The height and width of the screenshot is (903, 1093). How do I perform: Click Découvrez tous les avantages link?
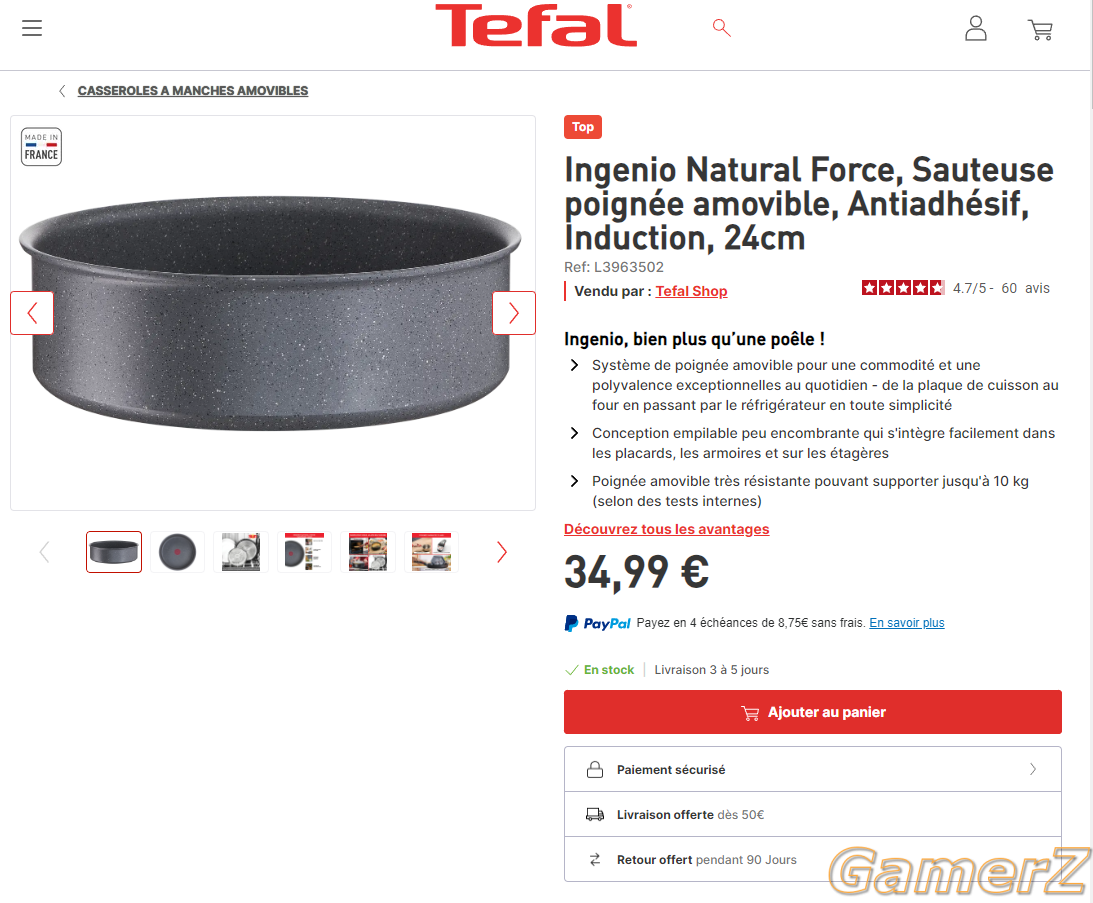pos(666,529)
